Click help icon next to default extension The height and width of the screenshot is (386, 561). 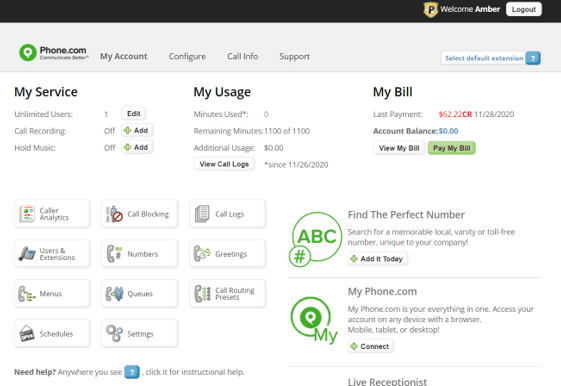pyautogui.click(x=533, y=58)
